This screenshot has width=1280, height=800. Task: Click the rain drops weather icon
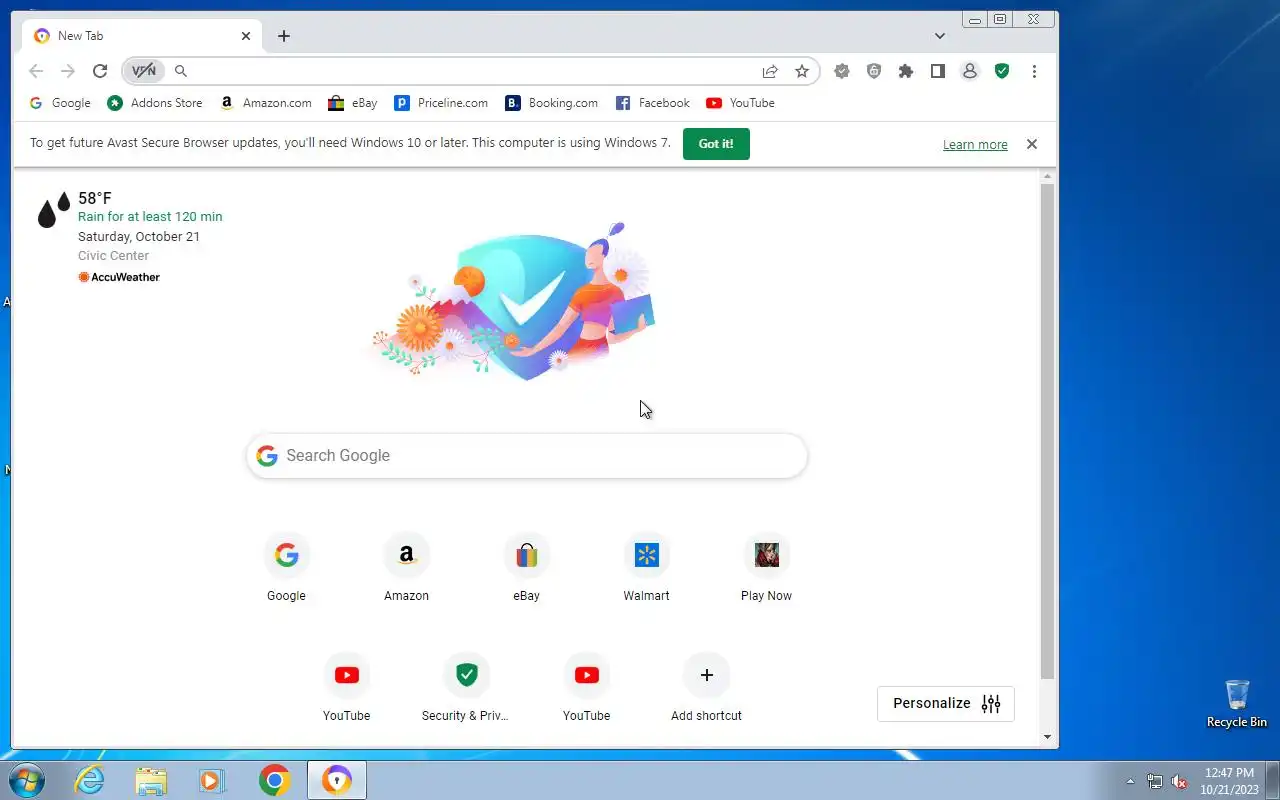click(53, 210)
